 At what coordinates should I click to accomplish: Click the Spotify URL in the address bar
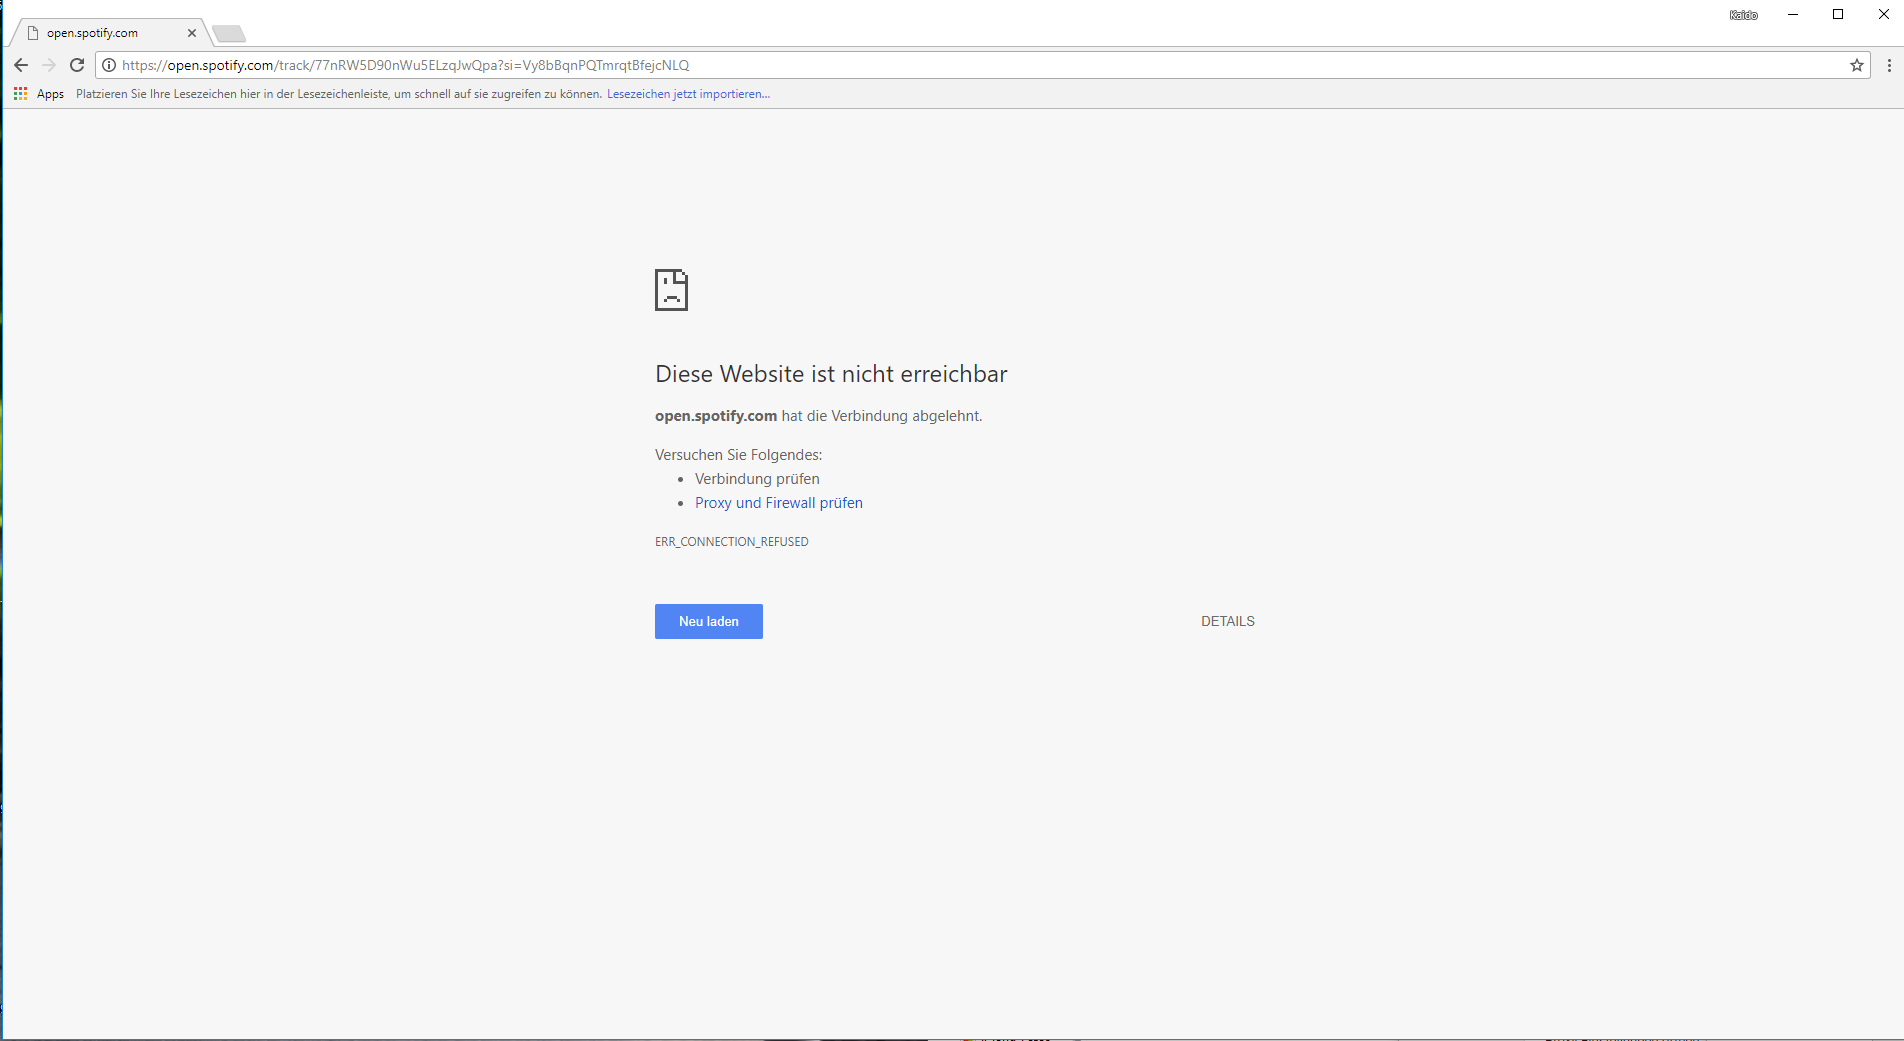point(406,65)
